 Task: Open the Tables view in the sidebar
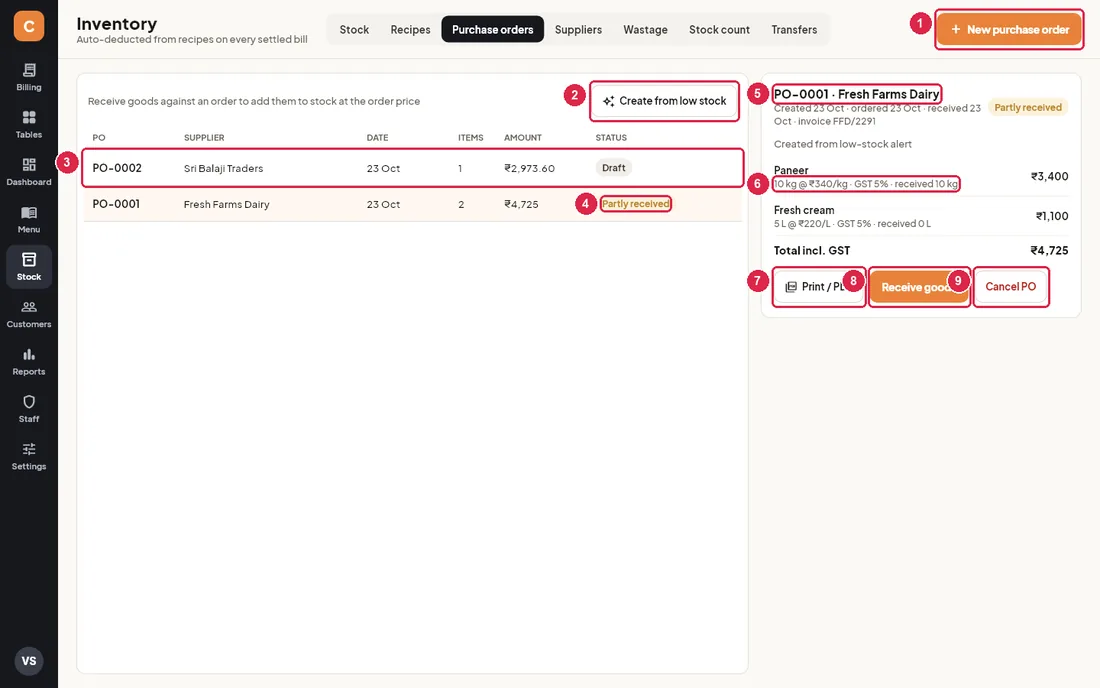click(29, 125)
